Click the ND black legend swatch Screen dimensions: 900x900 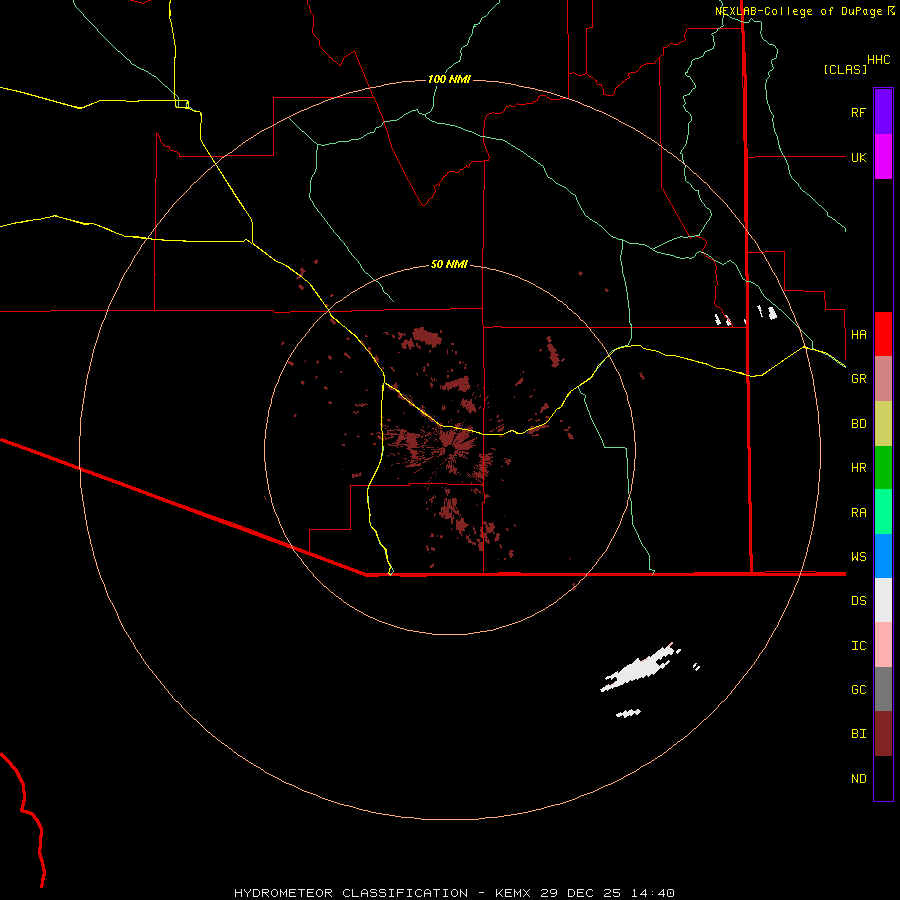point(883,778)
